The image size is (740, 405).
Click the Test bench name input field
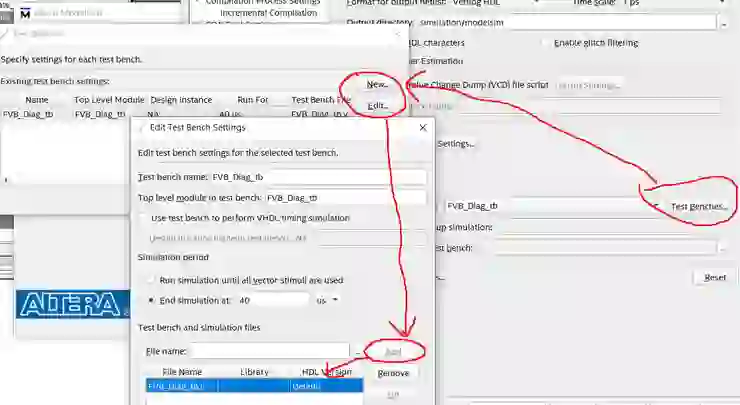click(318, 177)
